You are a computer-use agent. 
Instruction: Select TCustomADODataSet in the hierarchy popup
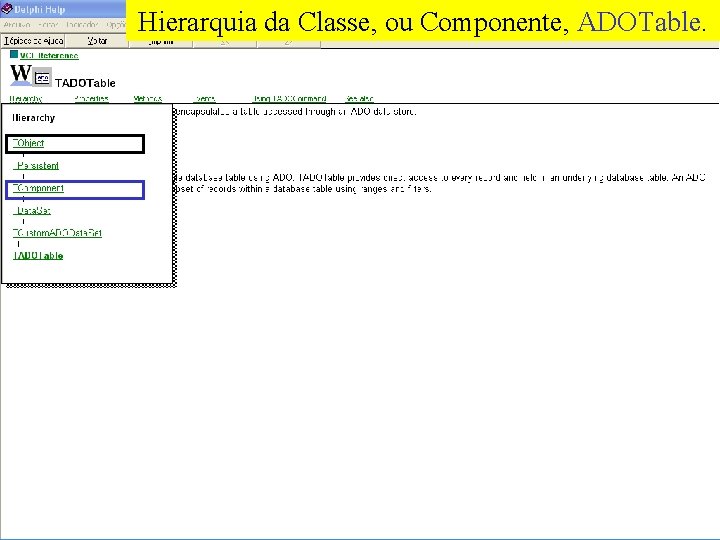click(57, 233)
